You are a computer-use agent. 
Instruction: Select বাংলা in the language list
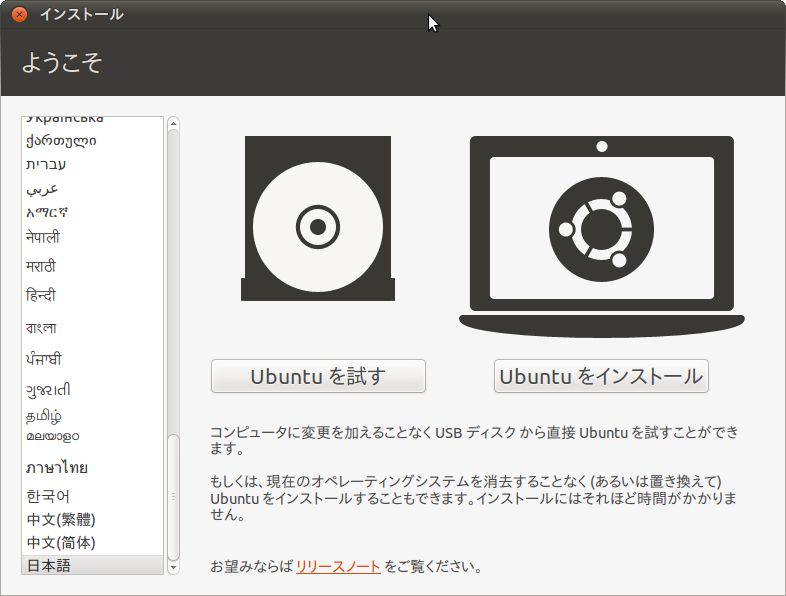[x=92, y=328]
